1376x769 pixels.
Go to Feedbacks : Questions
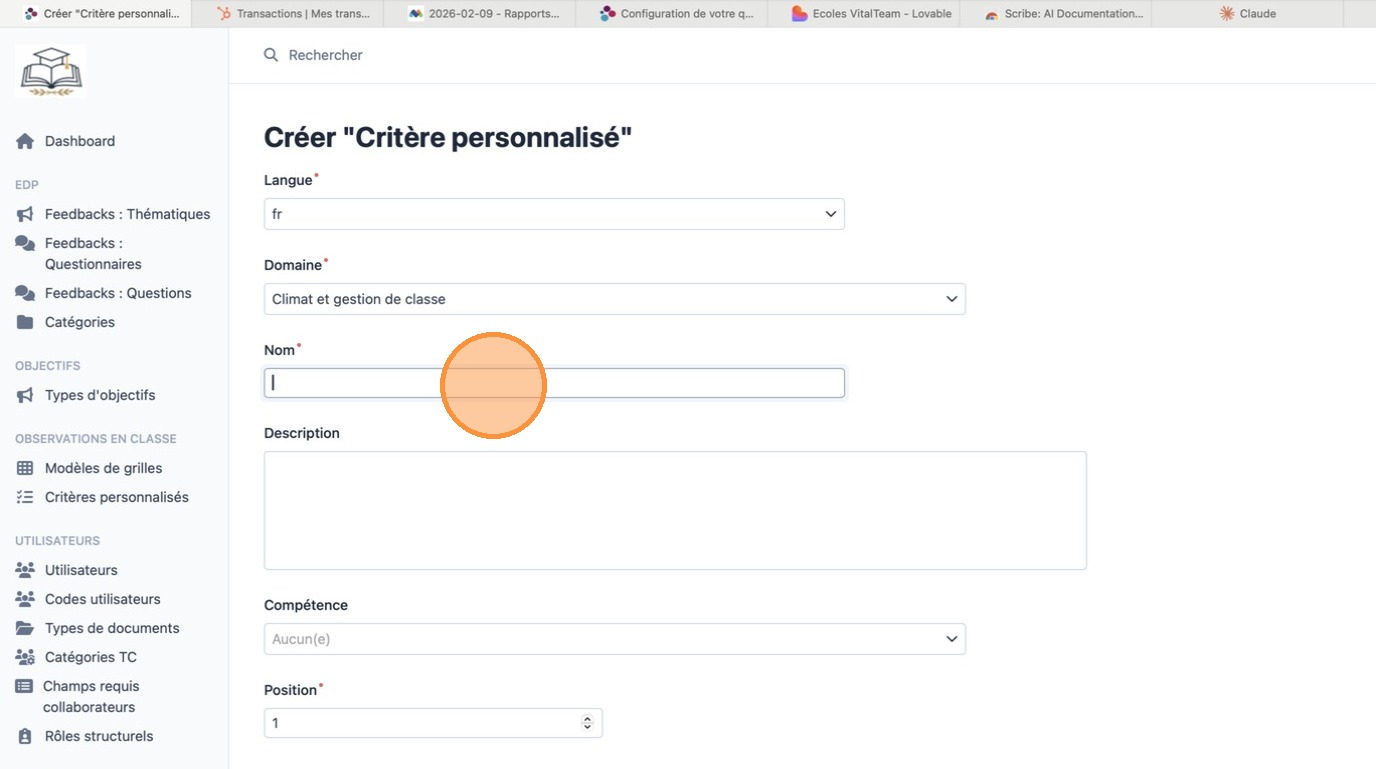pyautogui.click(x=118, y=293)
